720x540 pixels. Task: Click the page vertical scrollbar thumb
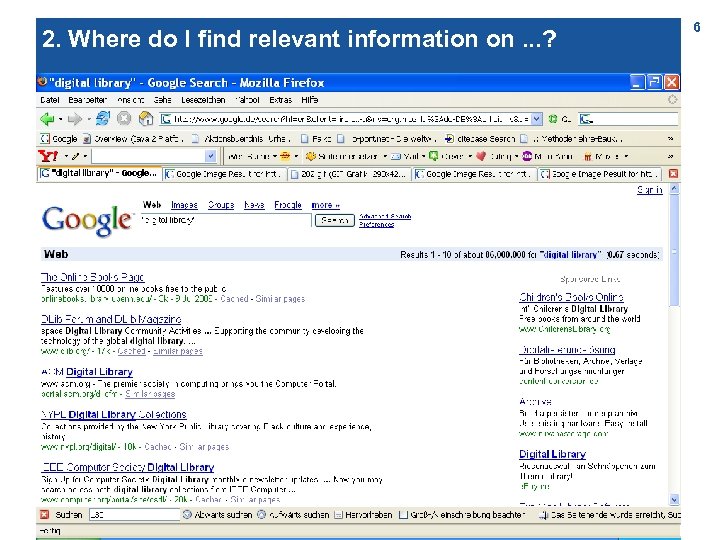674,250
